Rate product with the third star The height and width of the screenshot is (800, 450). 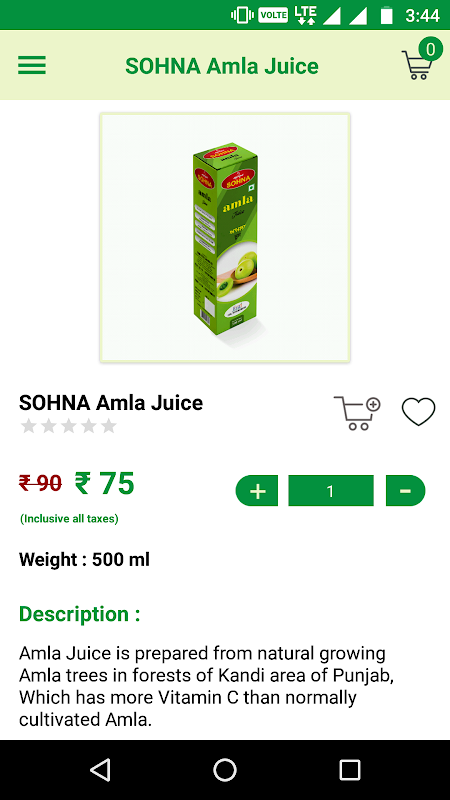point(68,426)
